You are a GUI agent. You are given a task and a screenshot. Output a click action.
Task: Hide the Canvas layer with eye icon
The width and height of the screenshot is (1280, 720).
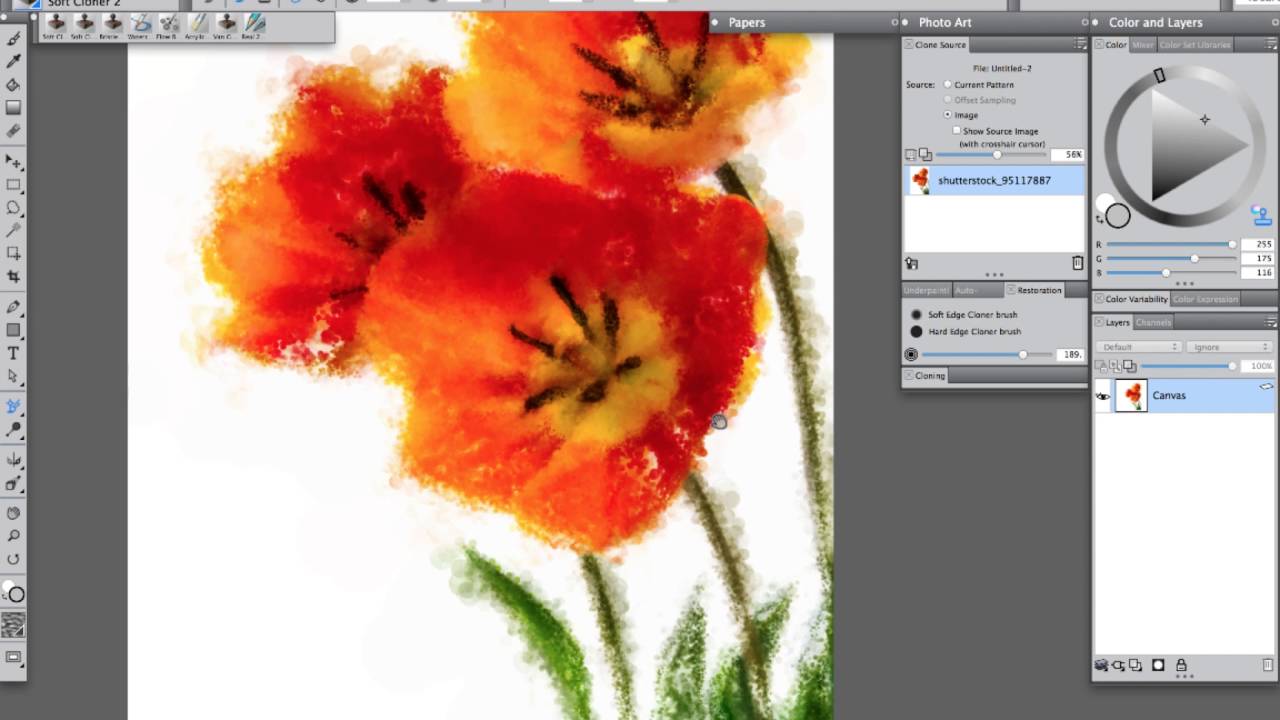point(1103,396)
